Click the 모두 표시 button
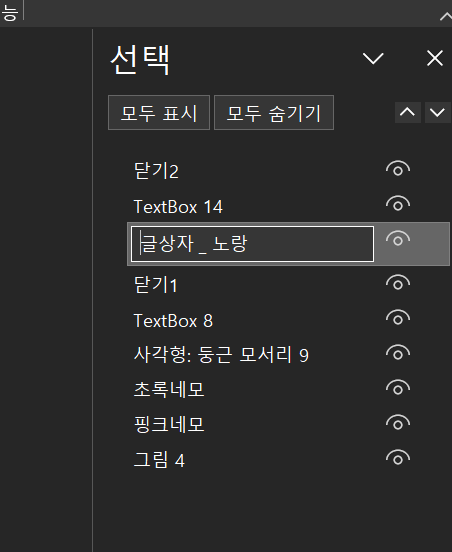452x552 pixels. [159, 113]
